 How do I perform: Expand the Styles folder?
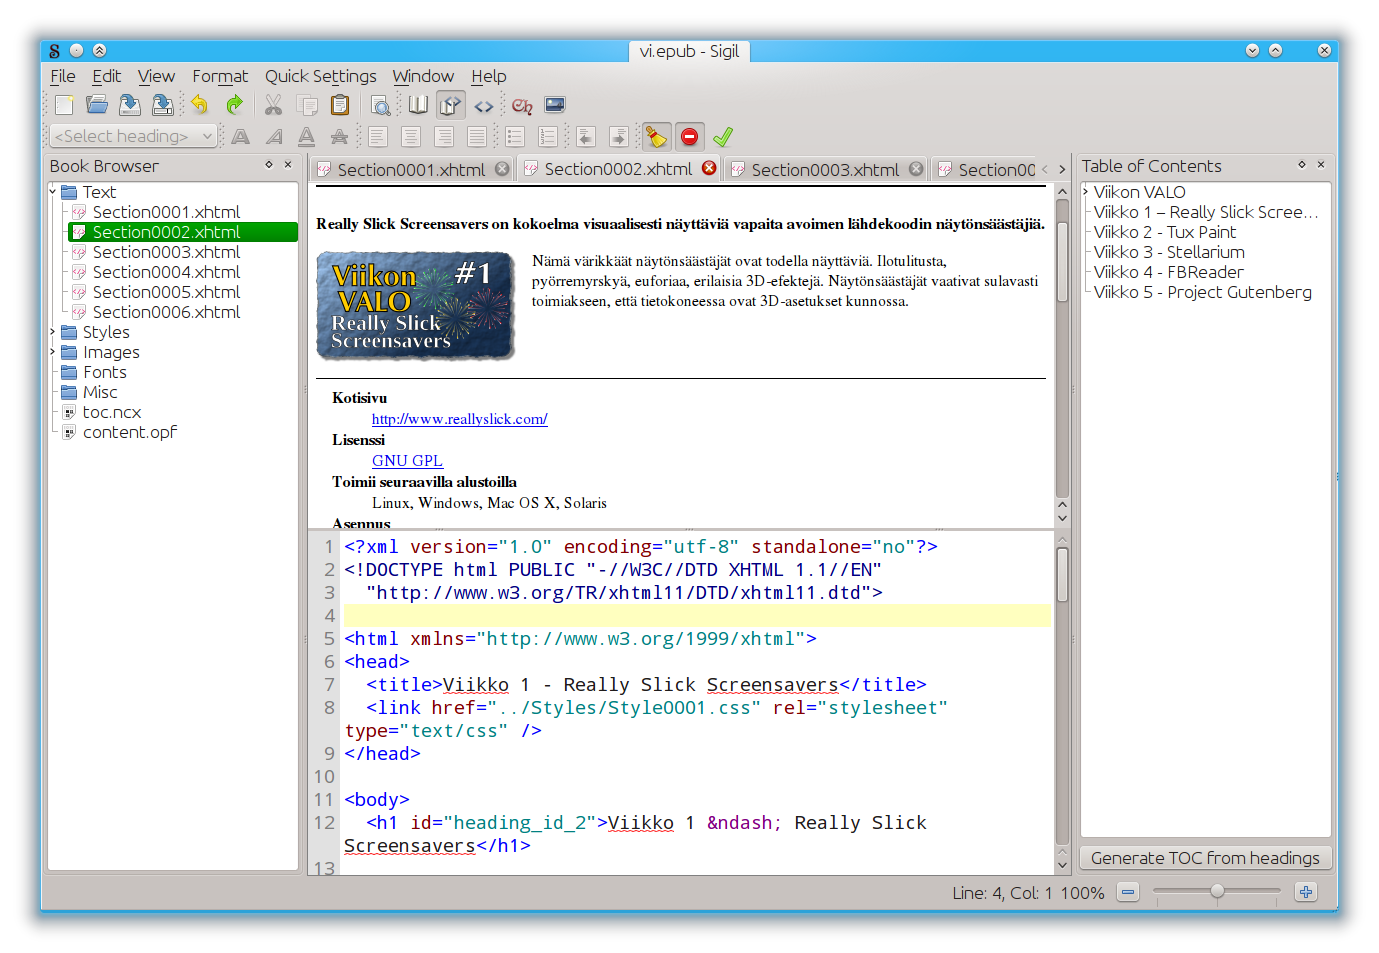53,331
